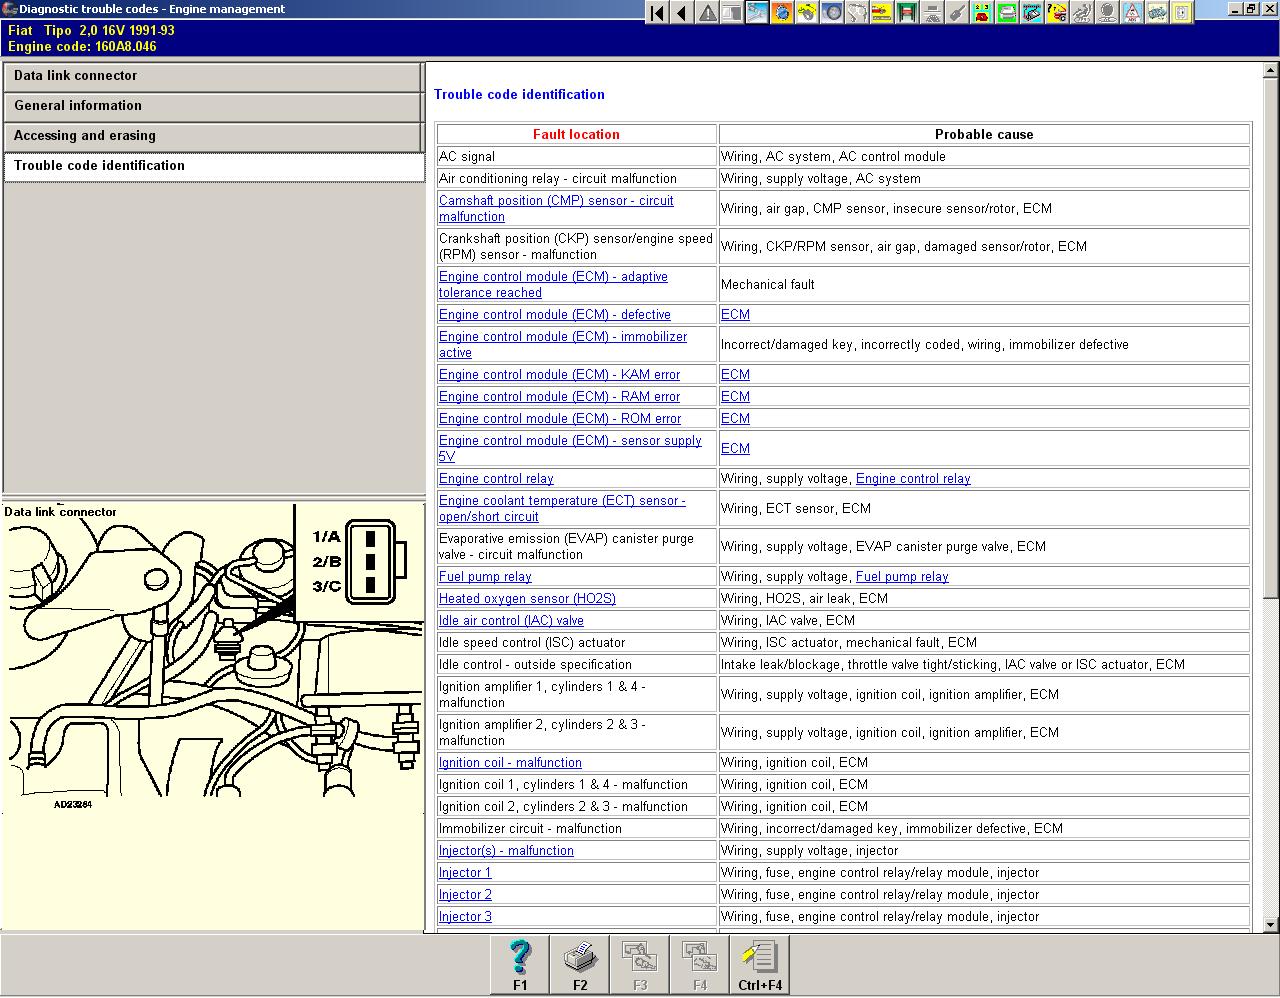Follow the ECM - defective fault link
The height and width of the screenshot is (998, 1280).
[555, 314]
